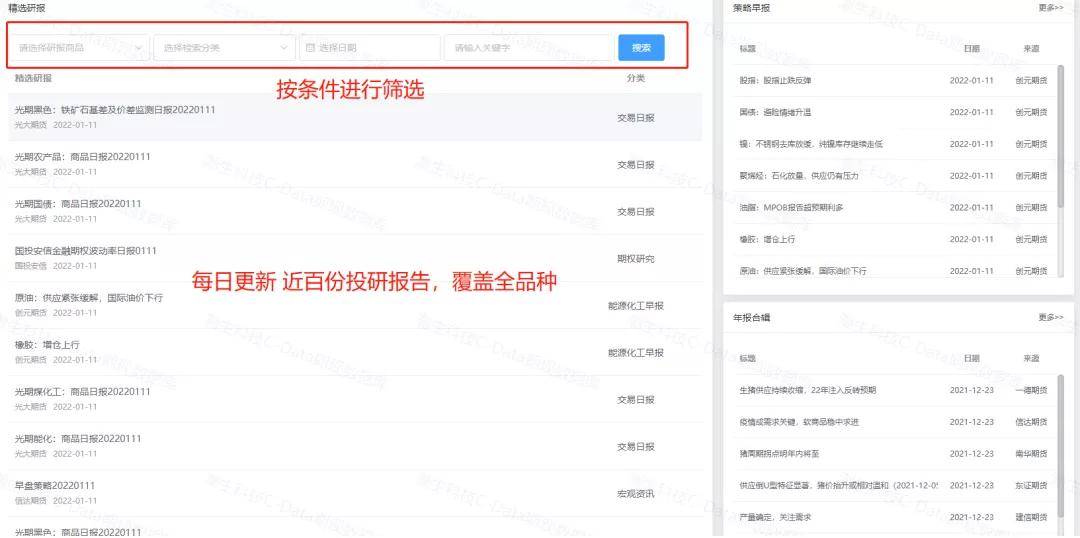Click 建信期货 source in 年报合辑

1031,517
